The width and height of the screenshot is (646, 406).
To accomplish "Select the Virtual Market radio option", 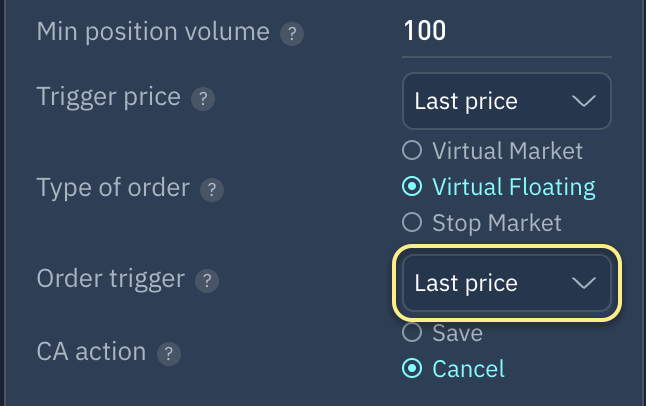I will [411, 152].
